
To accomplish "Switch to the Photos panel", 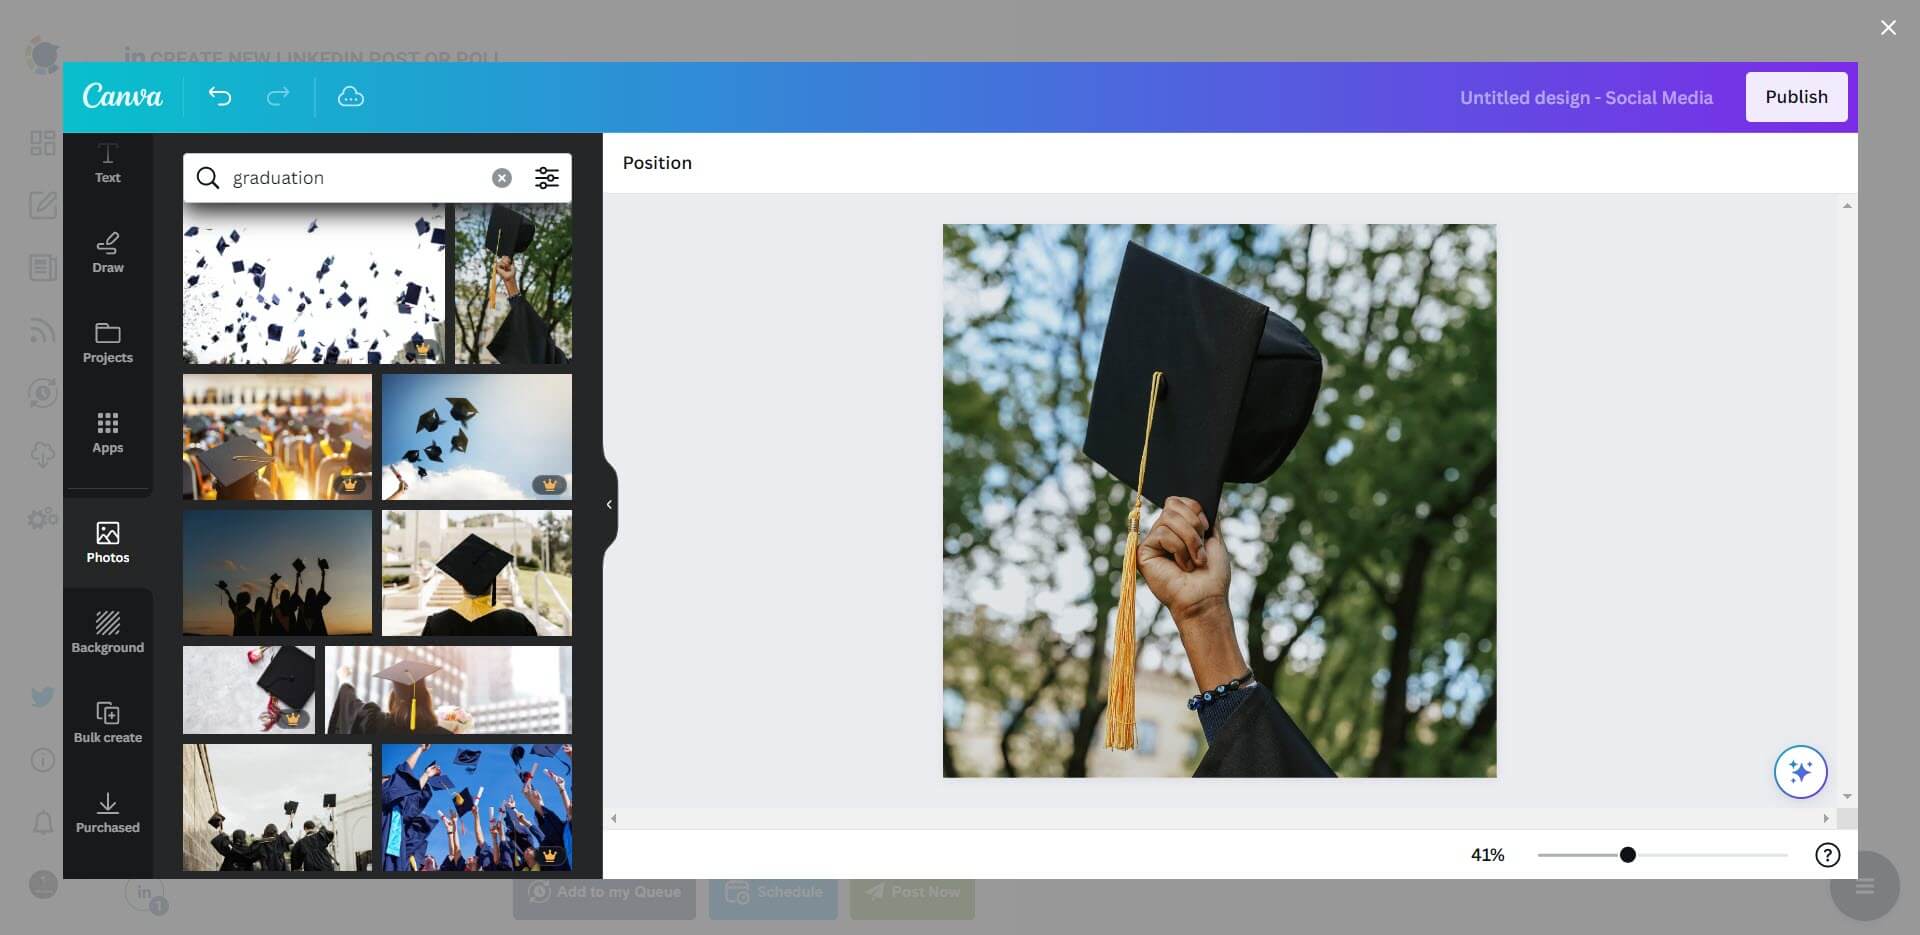I will [107, 542].
